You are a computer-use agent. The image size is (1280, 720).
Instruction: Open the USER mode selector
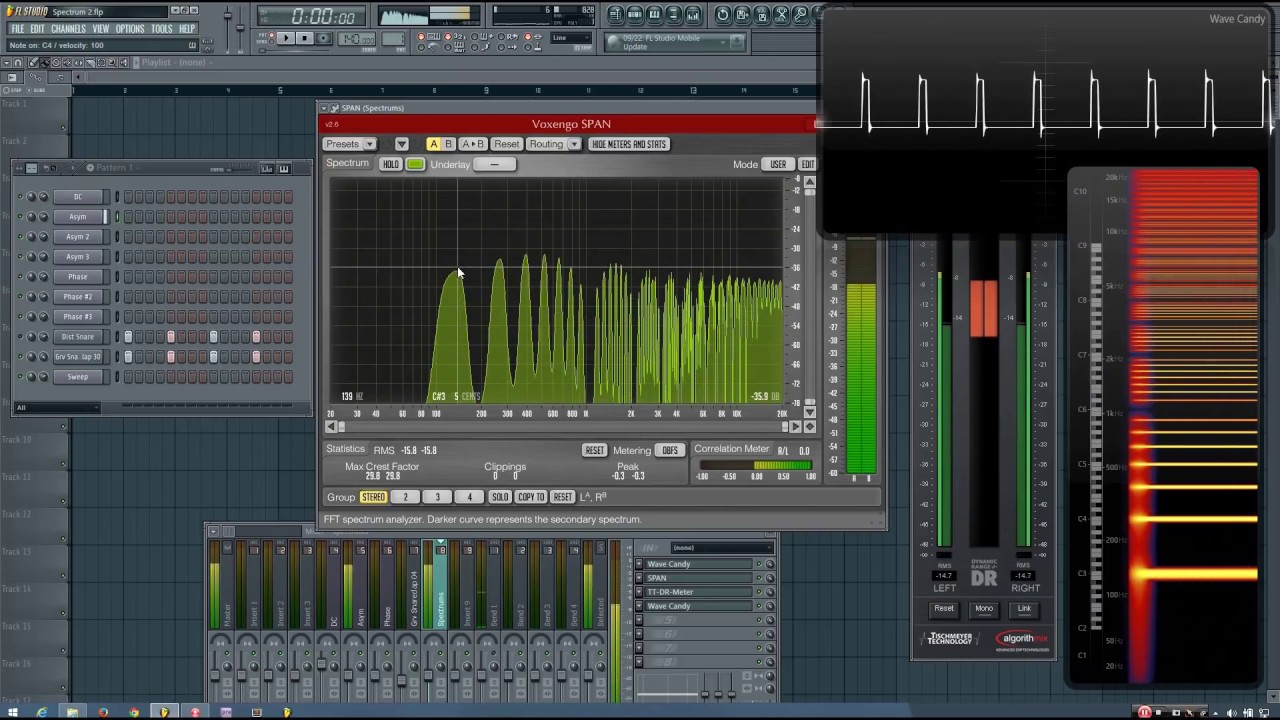pos(778,164)
